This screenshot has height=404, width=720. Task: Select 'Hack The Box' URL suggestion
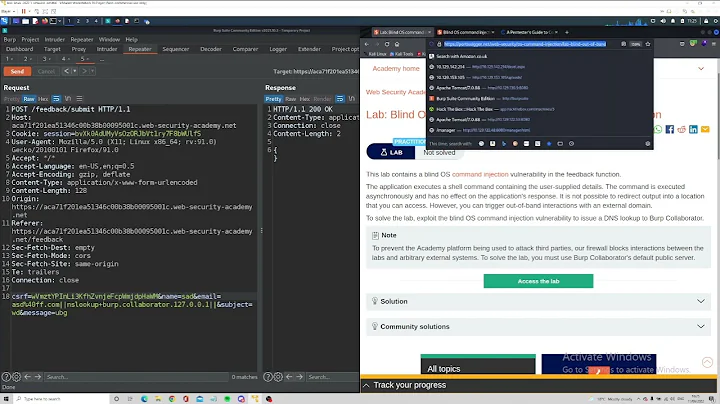pos(539,109)
